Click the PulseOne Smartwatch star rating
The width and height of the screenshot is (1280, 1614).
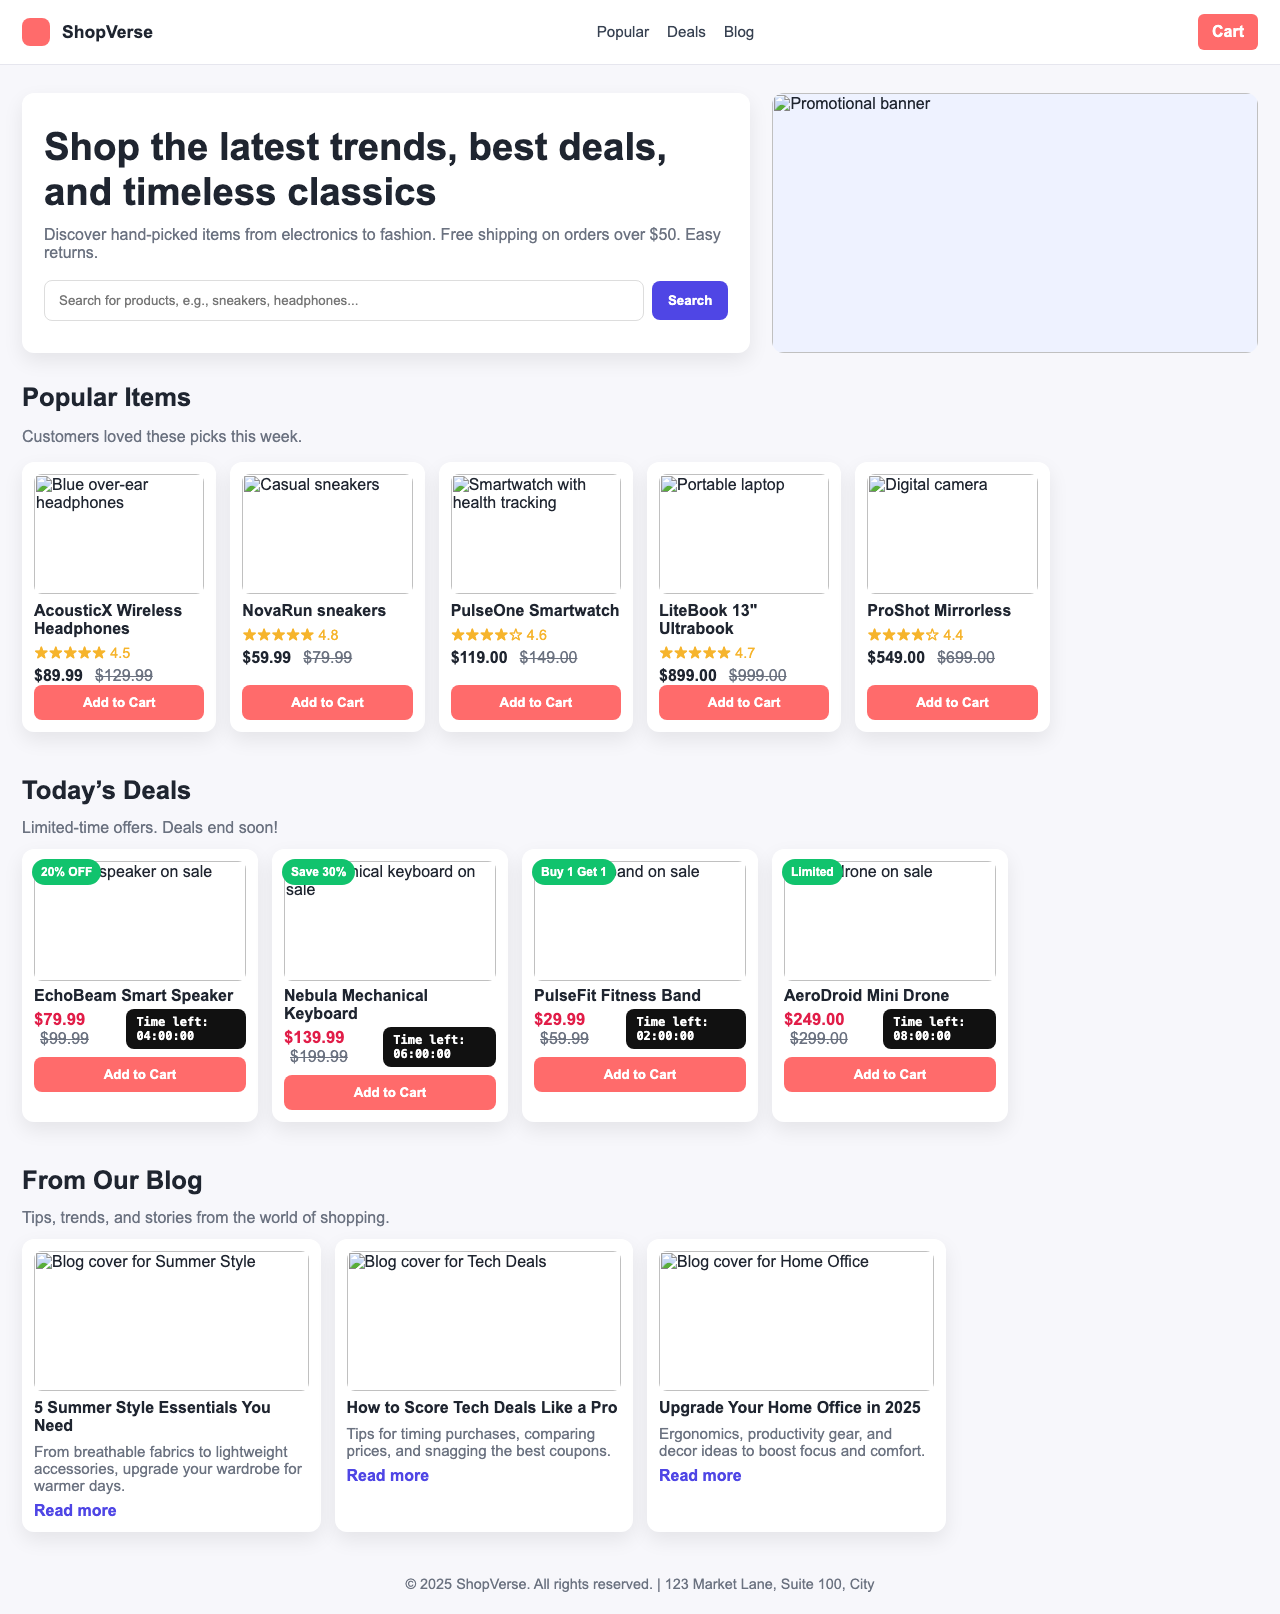coord(487,634)
